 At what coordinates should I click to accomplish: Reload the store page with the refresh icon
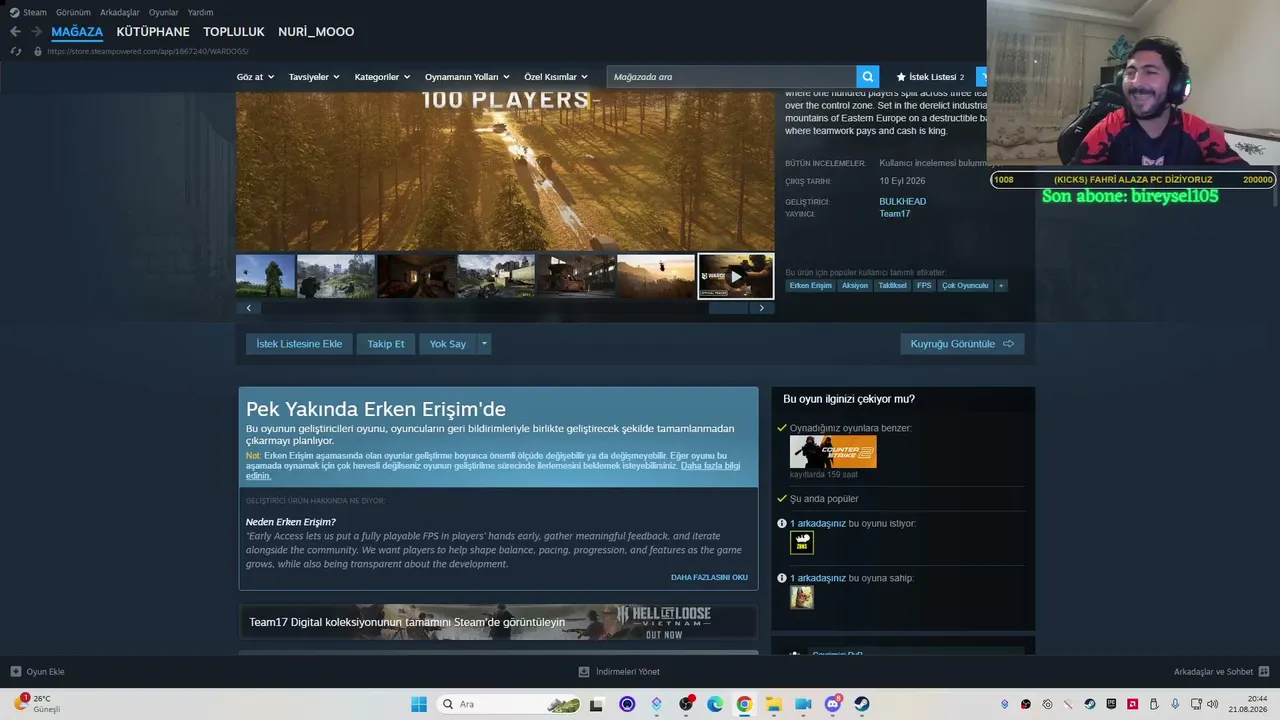point(16,51)
